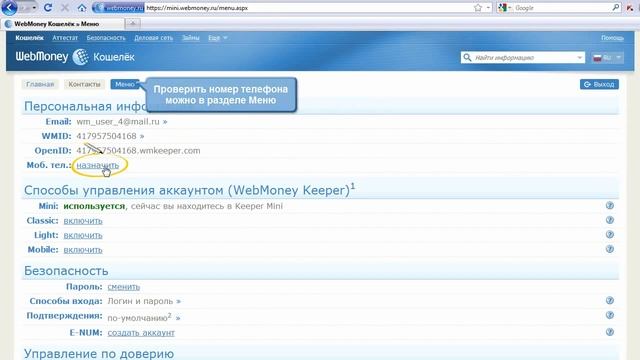The height and width of the screenshot is (360, 640).
Task: Expand the address bar history dropdown
Action: [488, 8]
